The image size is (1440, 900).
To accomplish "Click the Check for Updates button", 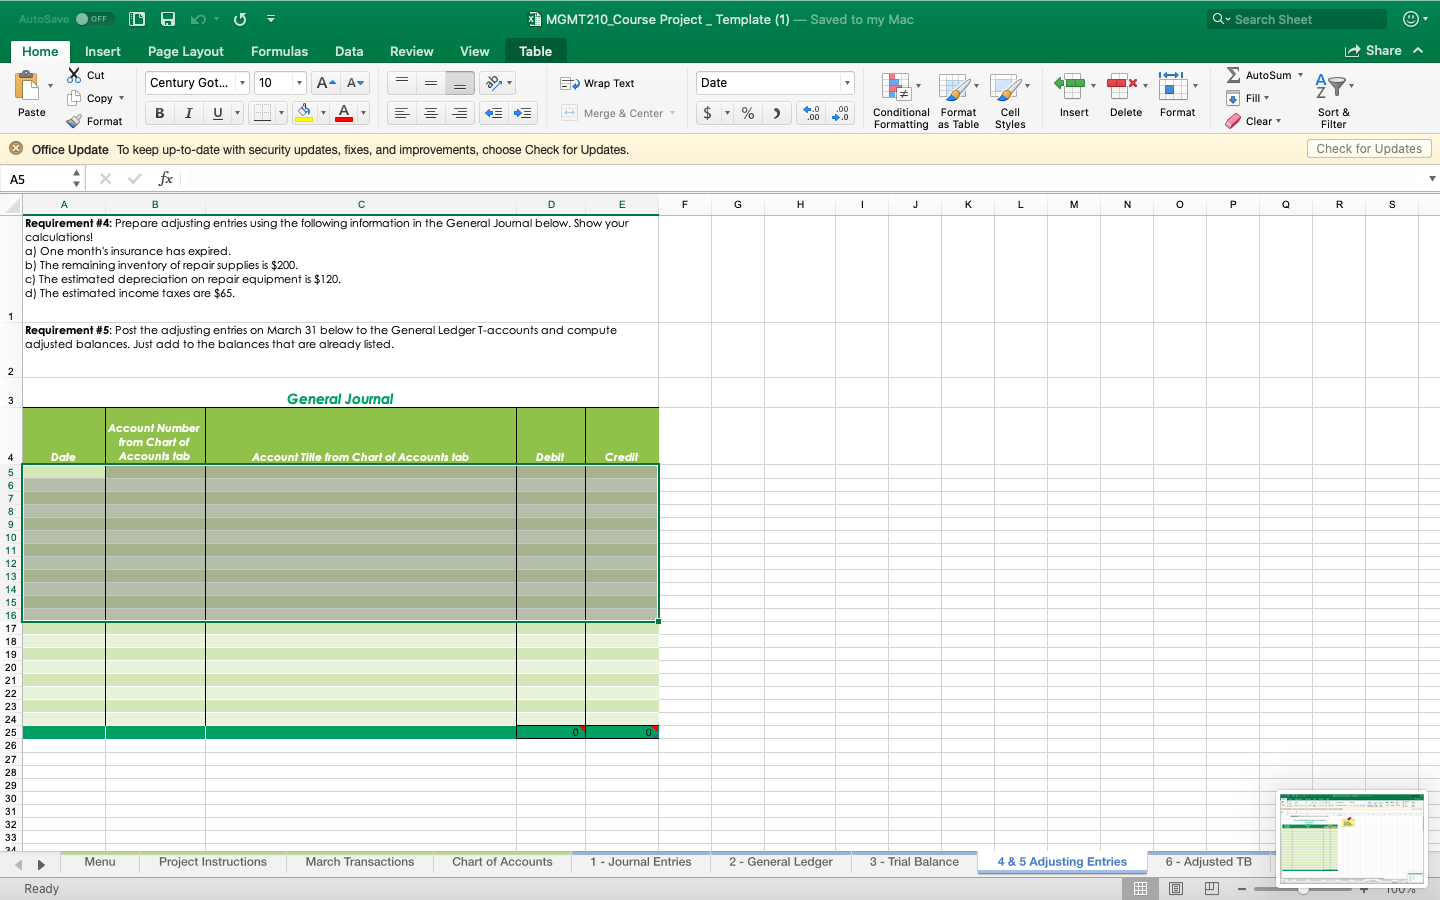I will pyautogui.click(x=1368, y=148).
